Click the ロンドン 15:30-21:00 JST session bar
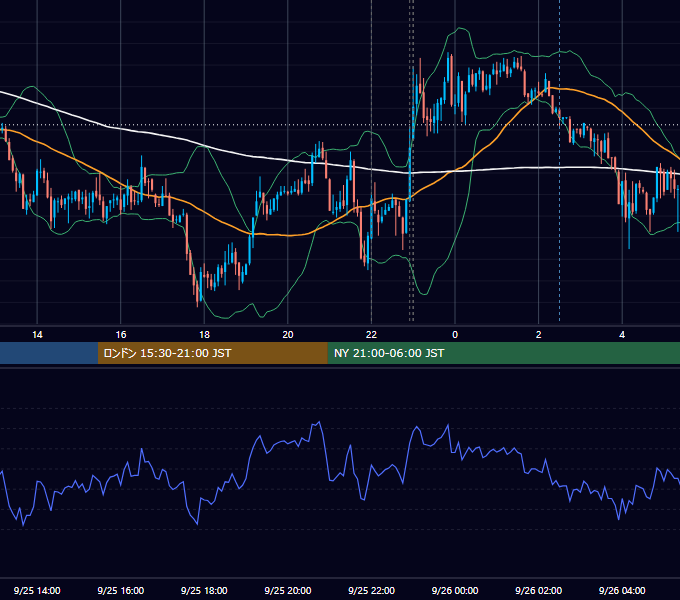 coord(212,353)
